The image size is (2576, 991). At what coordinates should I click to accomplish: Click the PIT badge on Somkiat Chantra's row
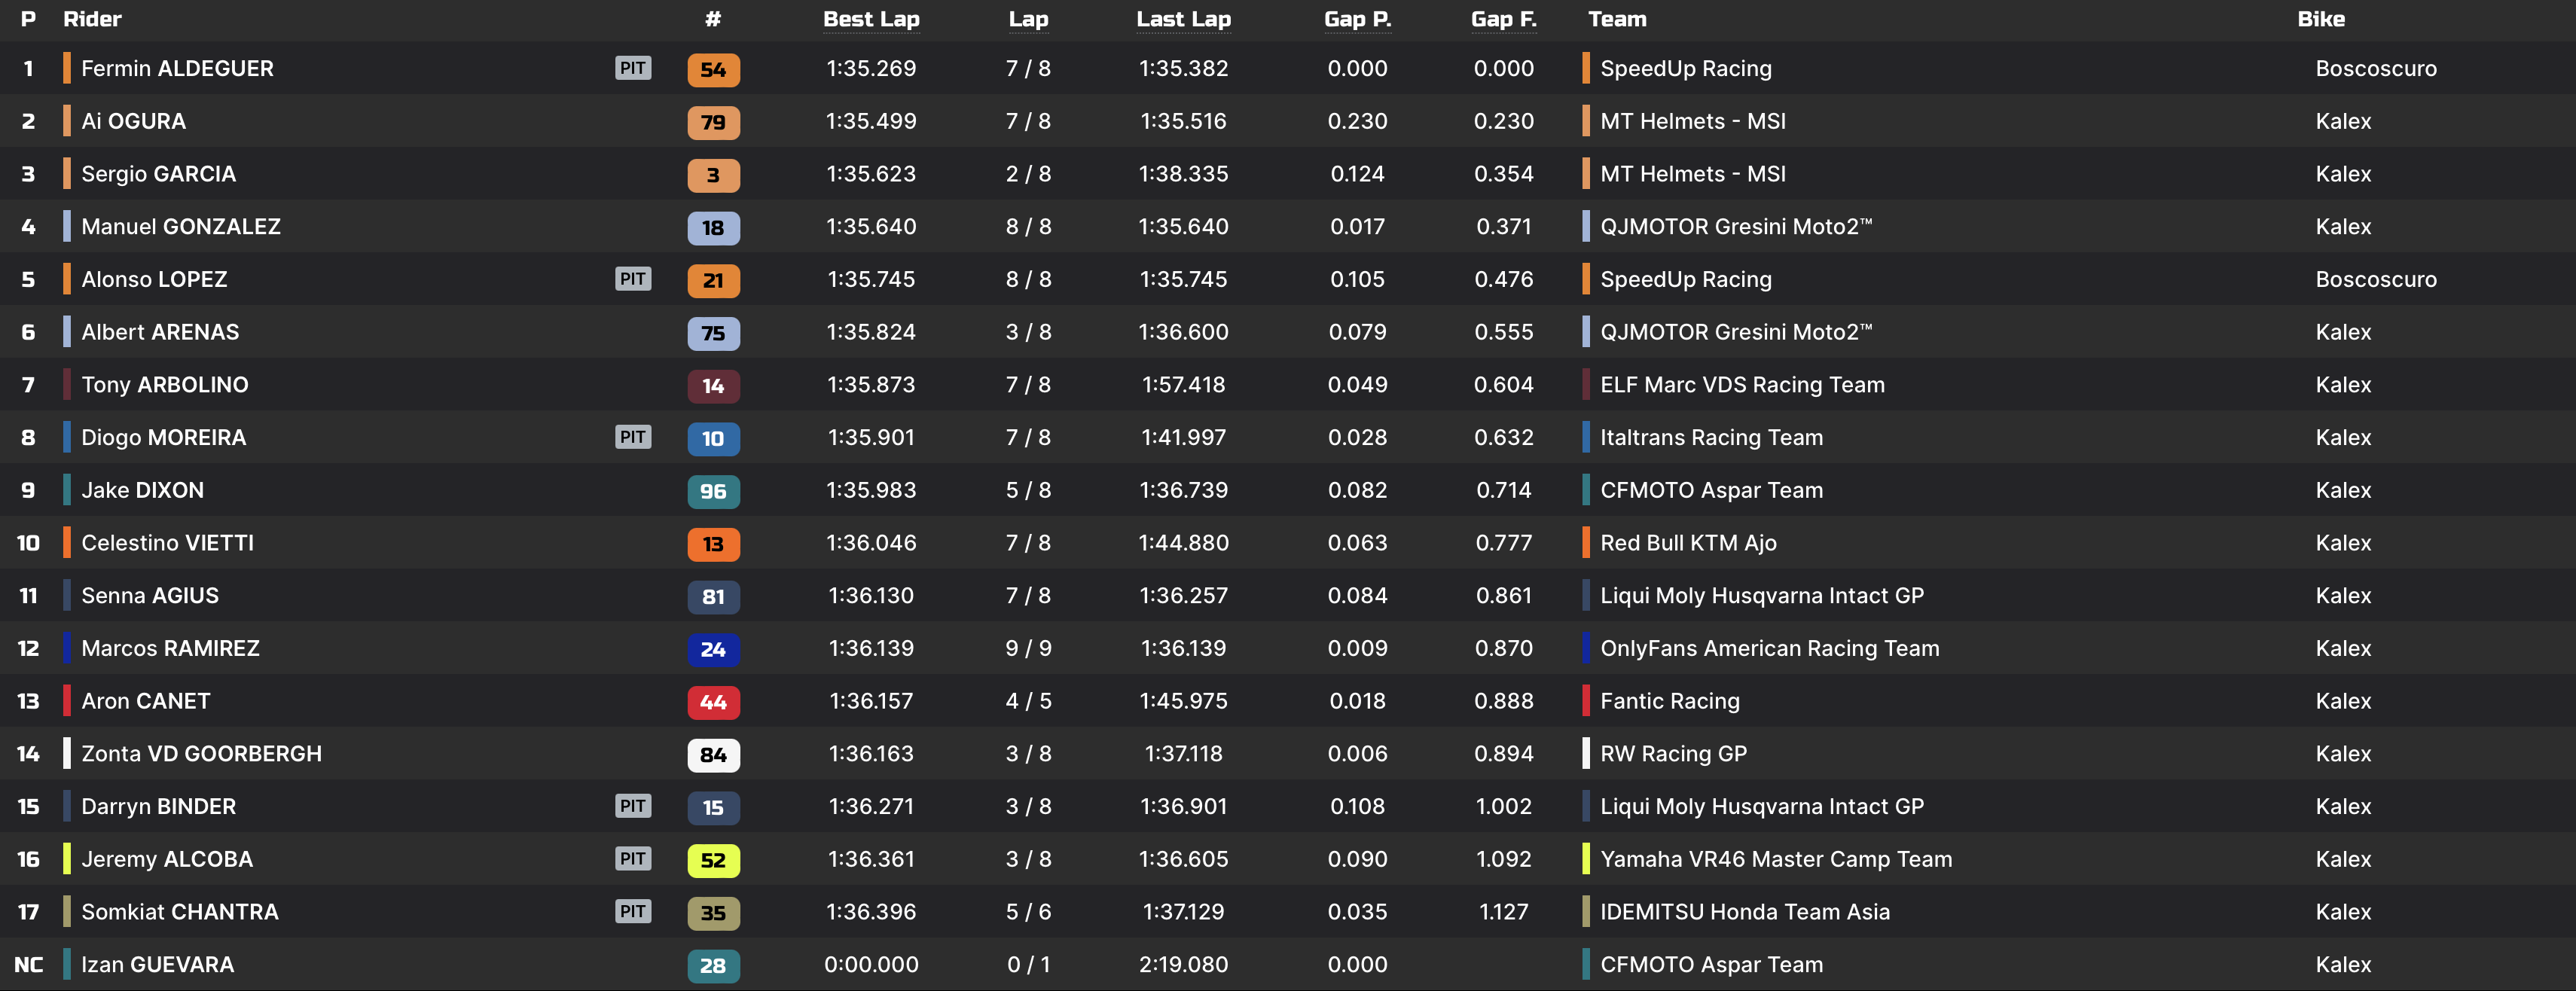click(632, 911)
